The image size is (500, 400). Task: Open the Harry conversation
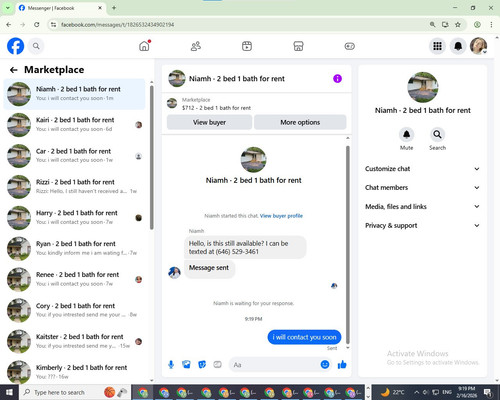[75, 218]
